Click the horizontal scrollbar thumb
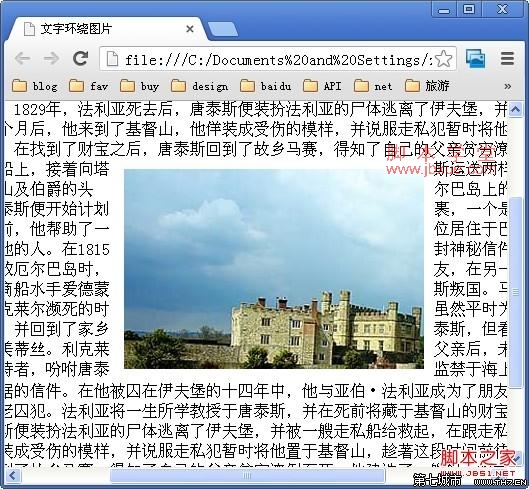Screen dimensions: 529x489 (x=247, y=476)
